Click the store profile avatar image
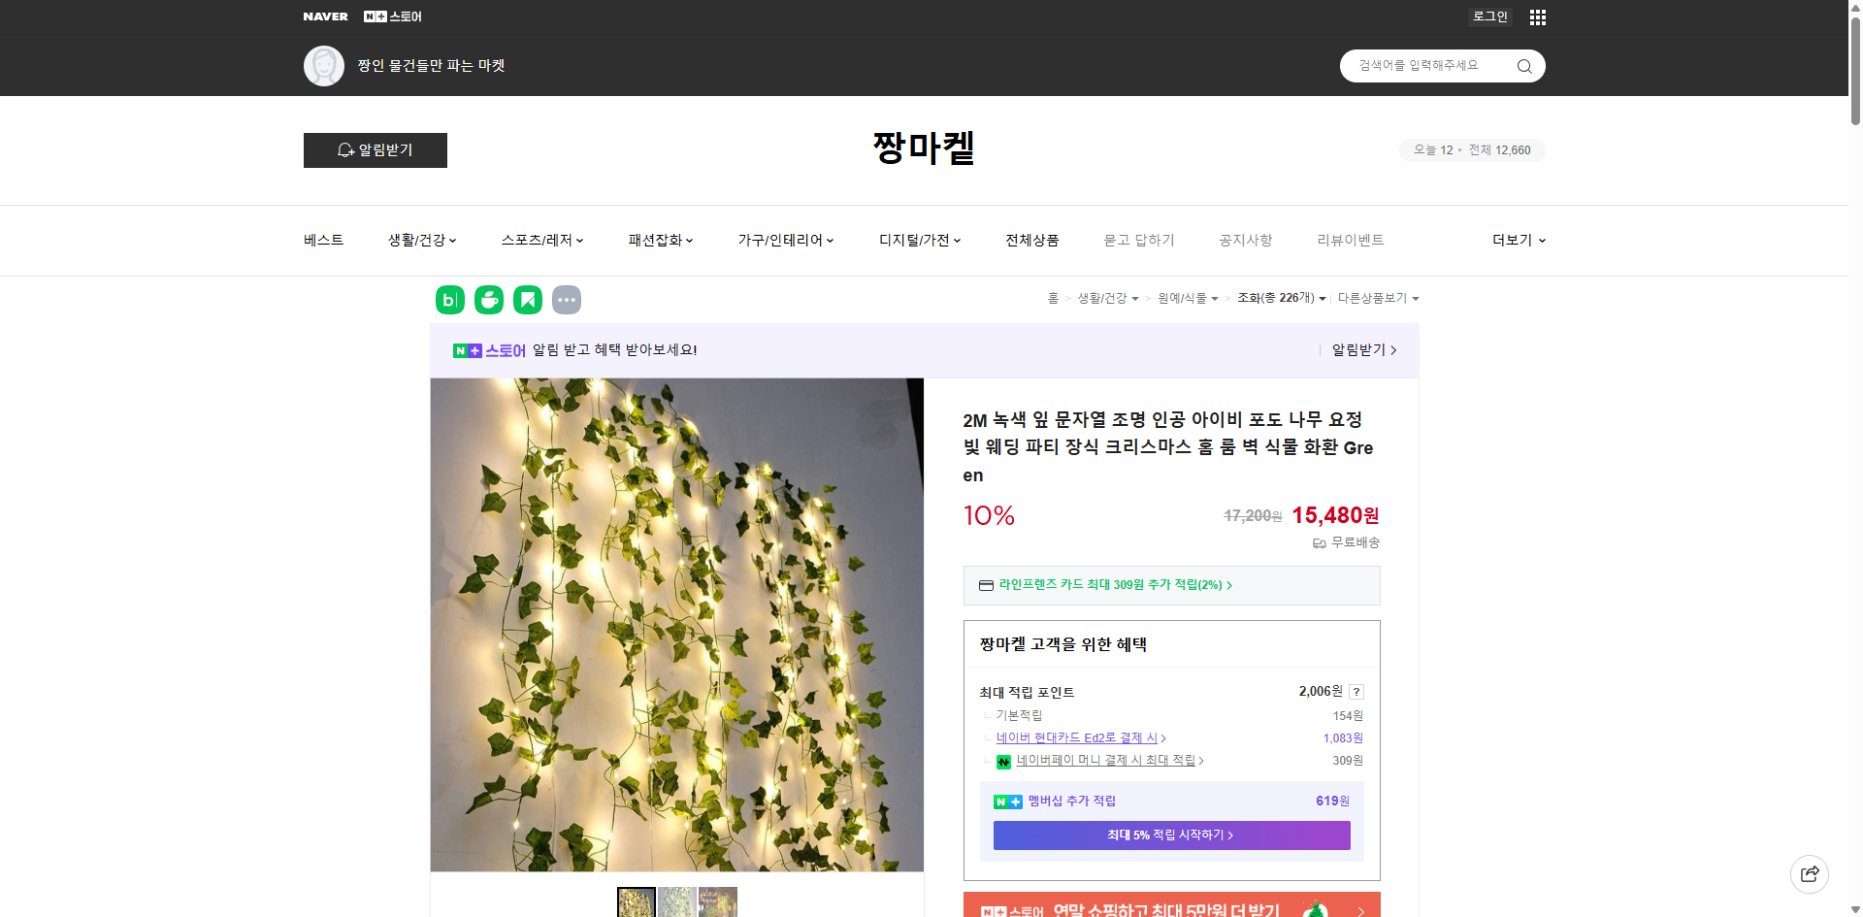 pyautogui.click(x=323, y=65)
